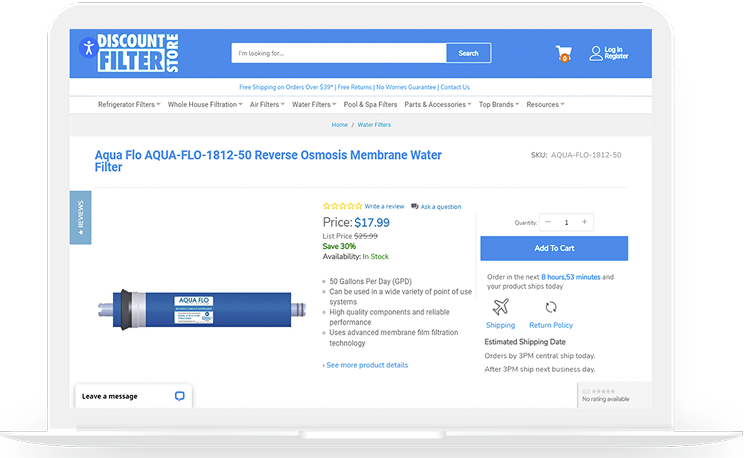Click the Discount Filter Store logo

pyautogui.click(x=138, y=53)
